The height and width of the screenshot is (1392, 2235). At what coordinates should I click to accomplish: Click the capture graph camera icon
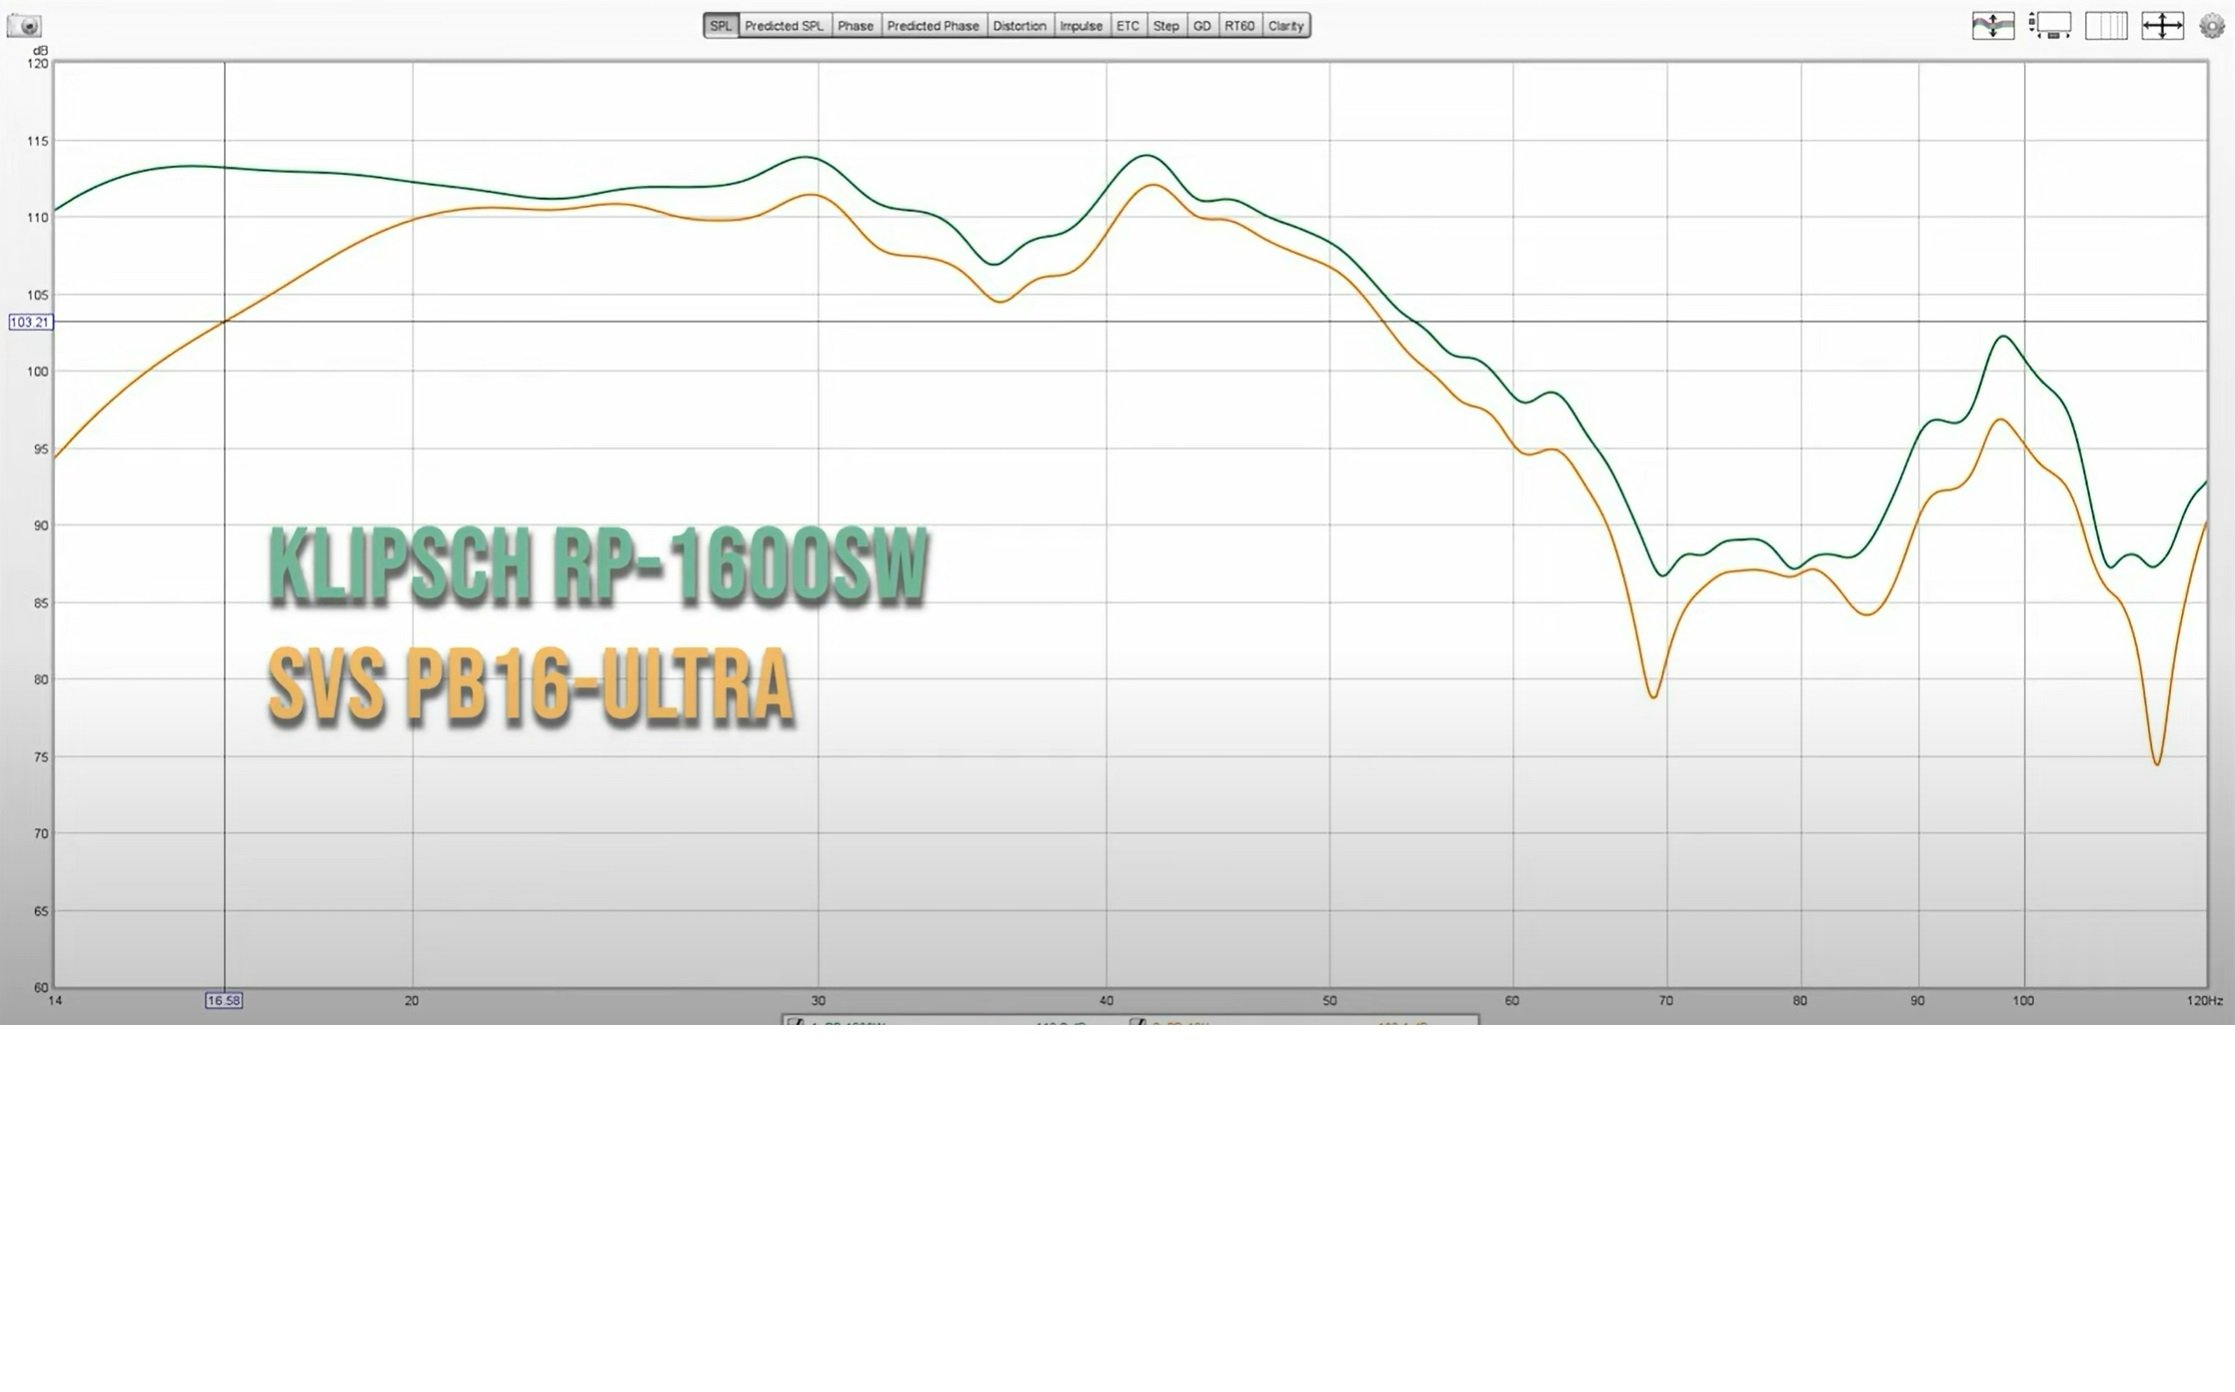[x=24, y=26]
